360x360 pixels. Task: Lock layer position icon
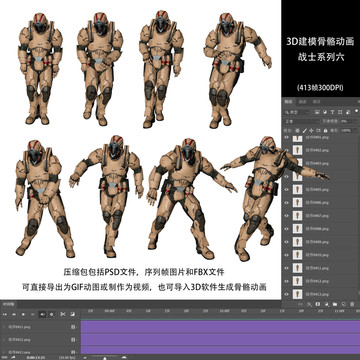click(x=311, y=130)
